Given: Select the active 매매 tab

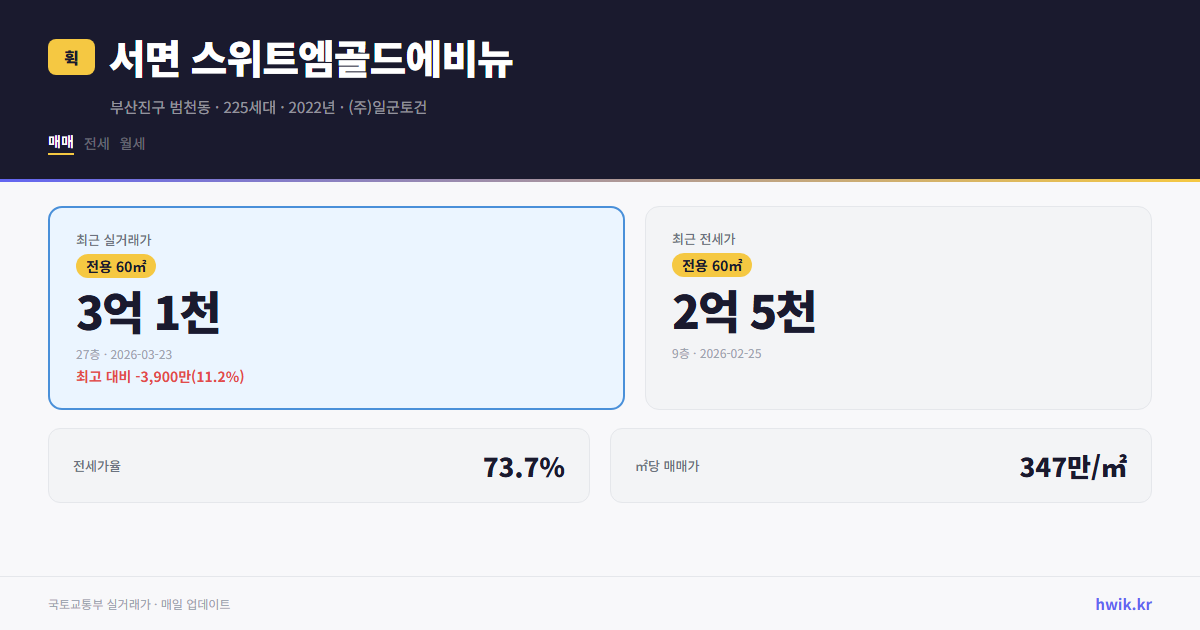Looking at the screenshot, I should (x=59, y=143).
